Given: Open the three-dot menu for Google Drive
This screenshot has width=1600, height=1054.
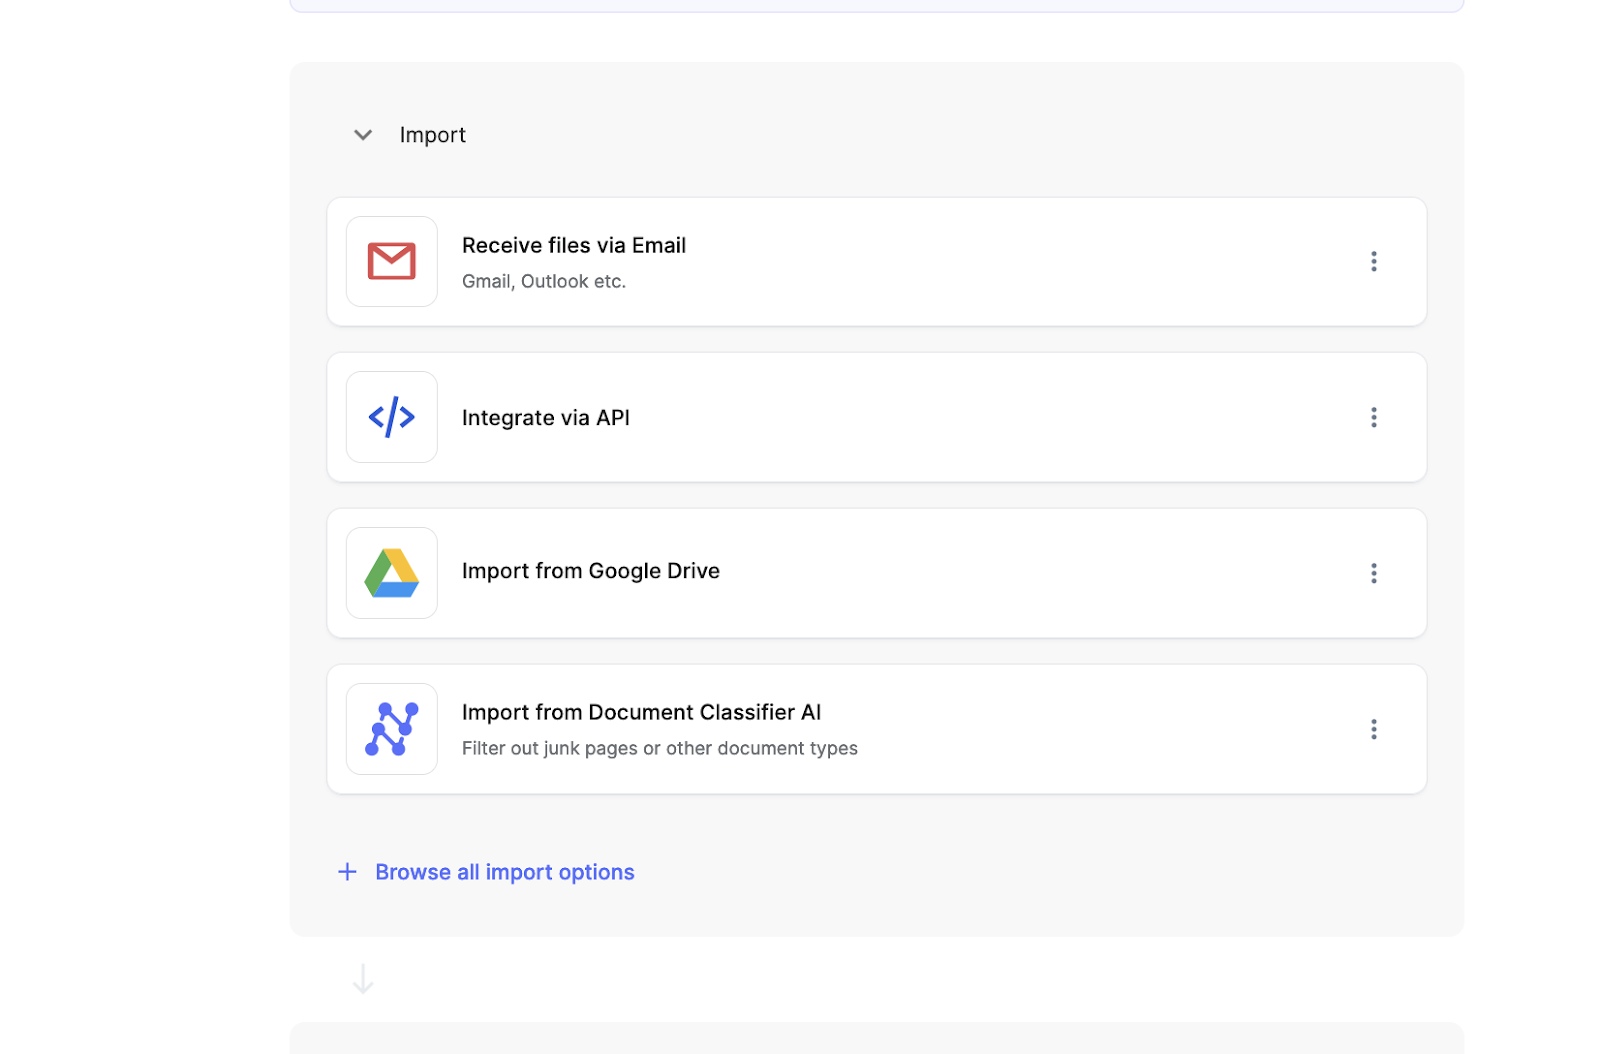Looking at the screenshot, I should (x=1373, y=573).
